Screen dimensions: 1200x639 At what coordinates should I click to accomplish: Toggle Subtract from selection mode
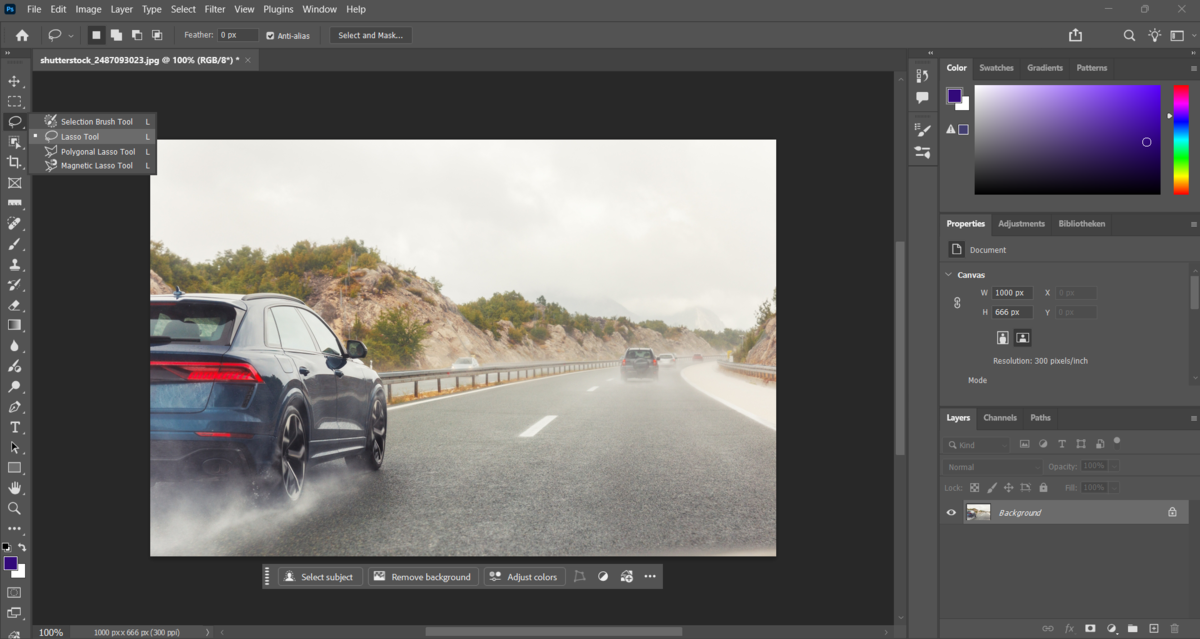(x=136, y=35)
